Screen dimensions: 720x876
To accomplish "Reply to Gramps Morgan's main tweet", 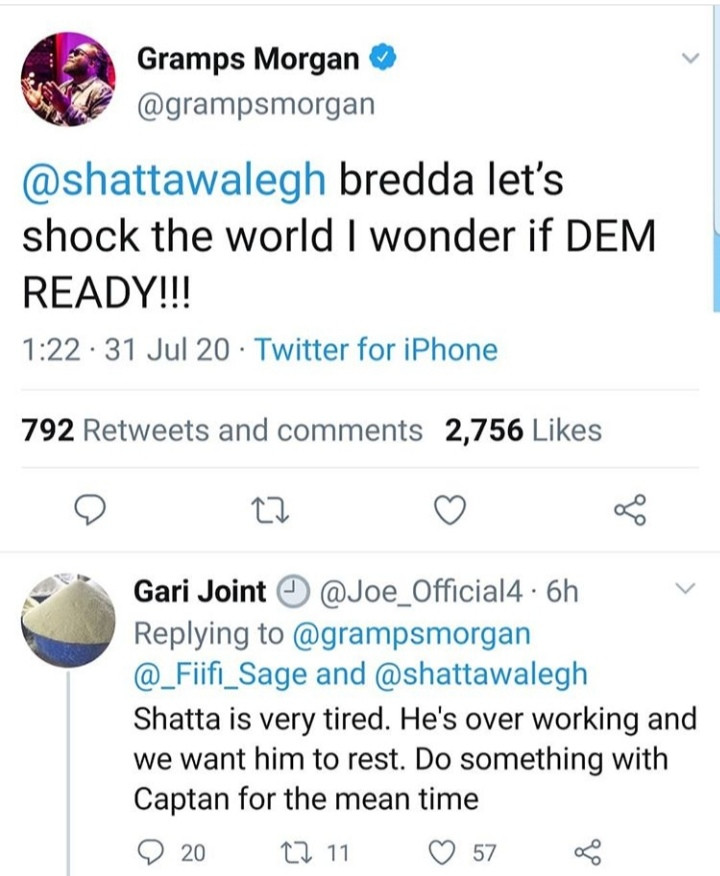I will click(90, 510).
